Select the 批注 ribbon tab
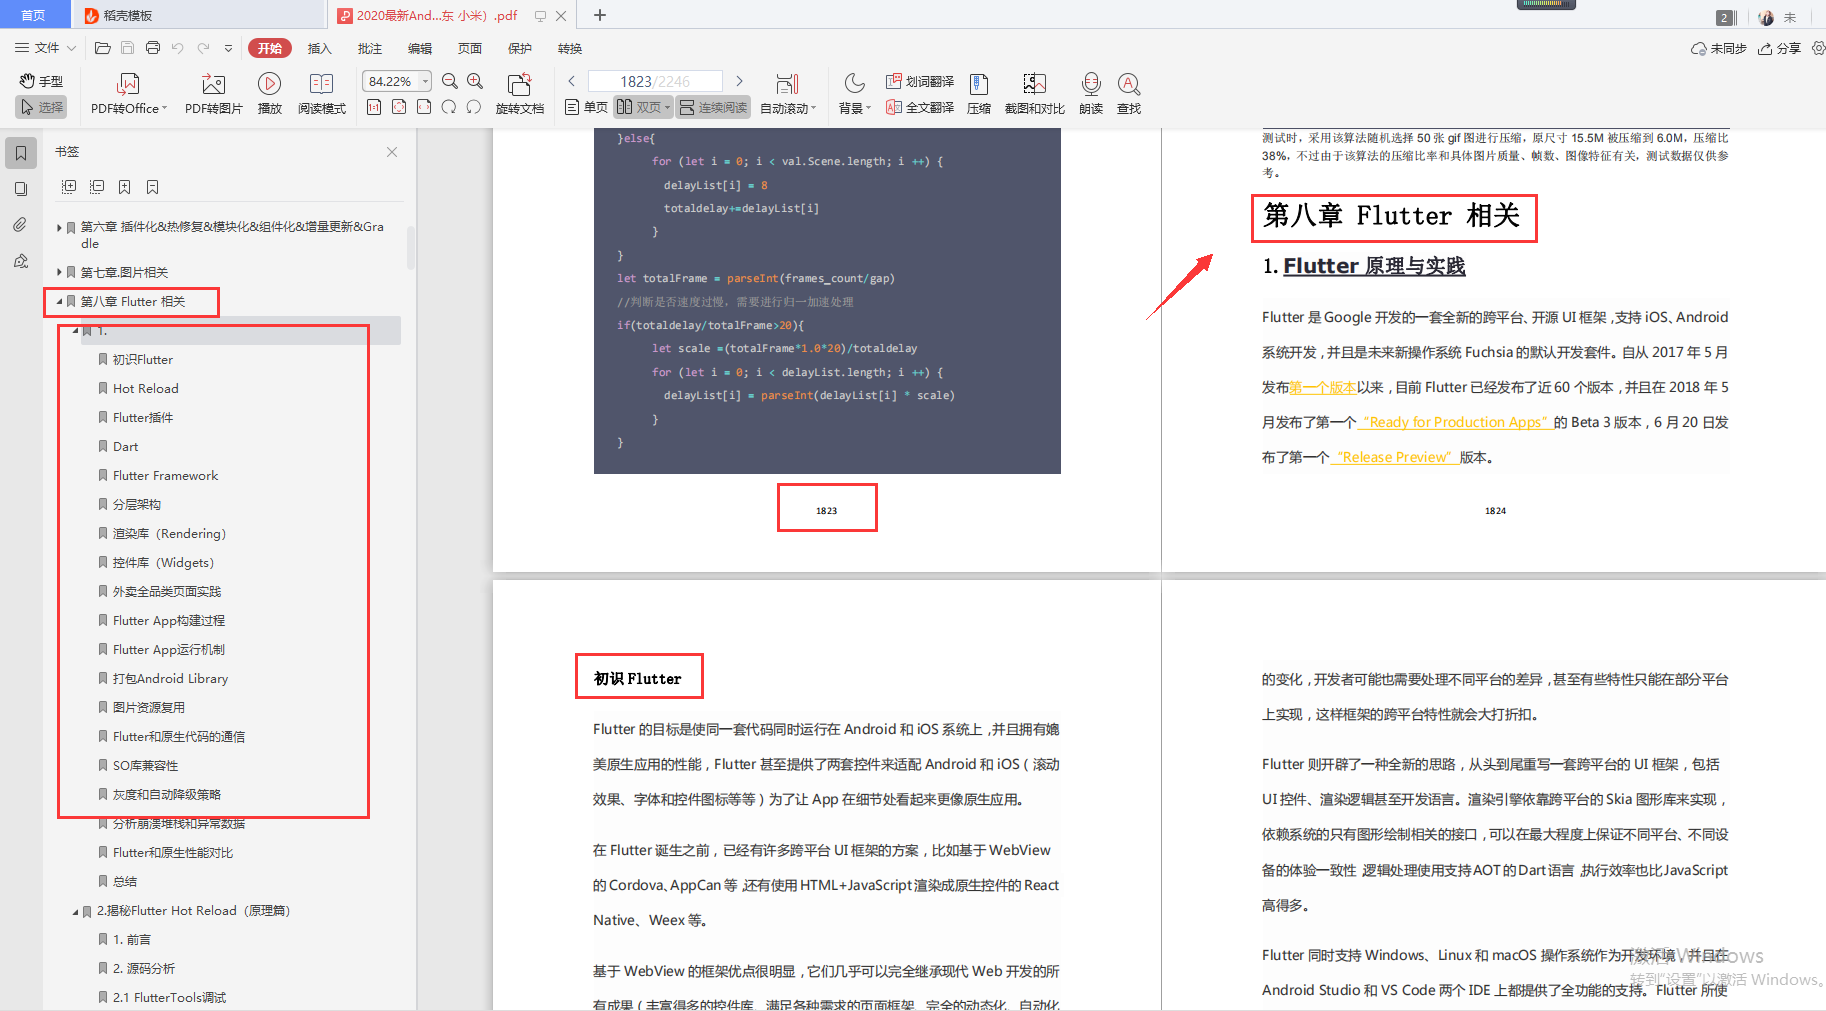This screenshot has height=1011, width=1826. click(x=370, y=48)
